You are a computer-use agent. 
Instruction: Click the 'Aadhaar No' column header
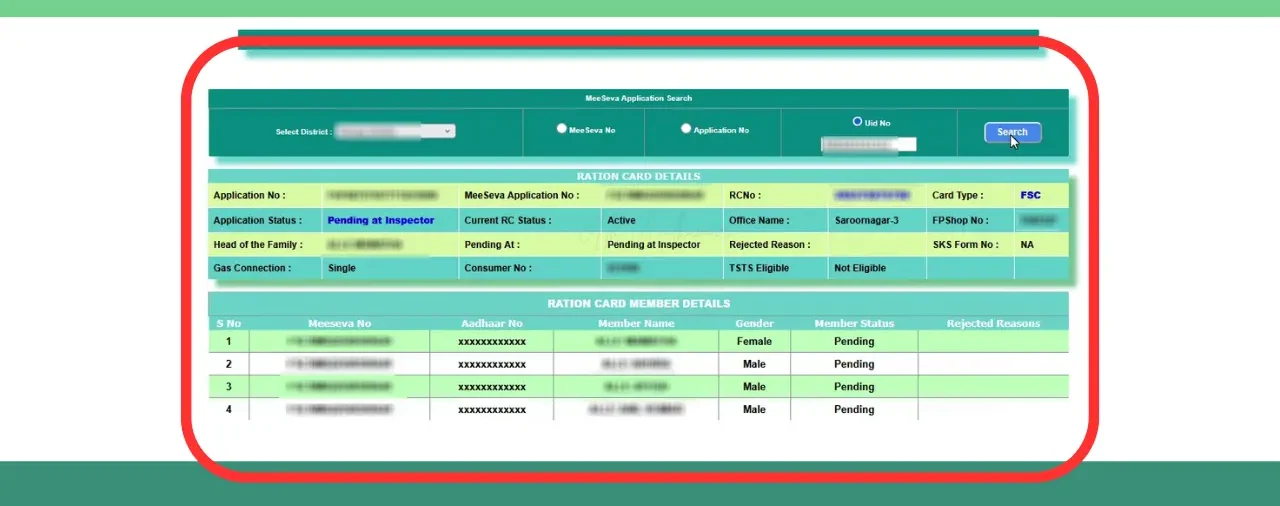pyautogui.click(x=491, y=323)
